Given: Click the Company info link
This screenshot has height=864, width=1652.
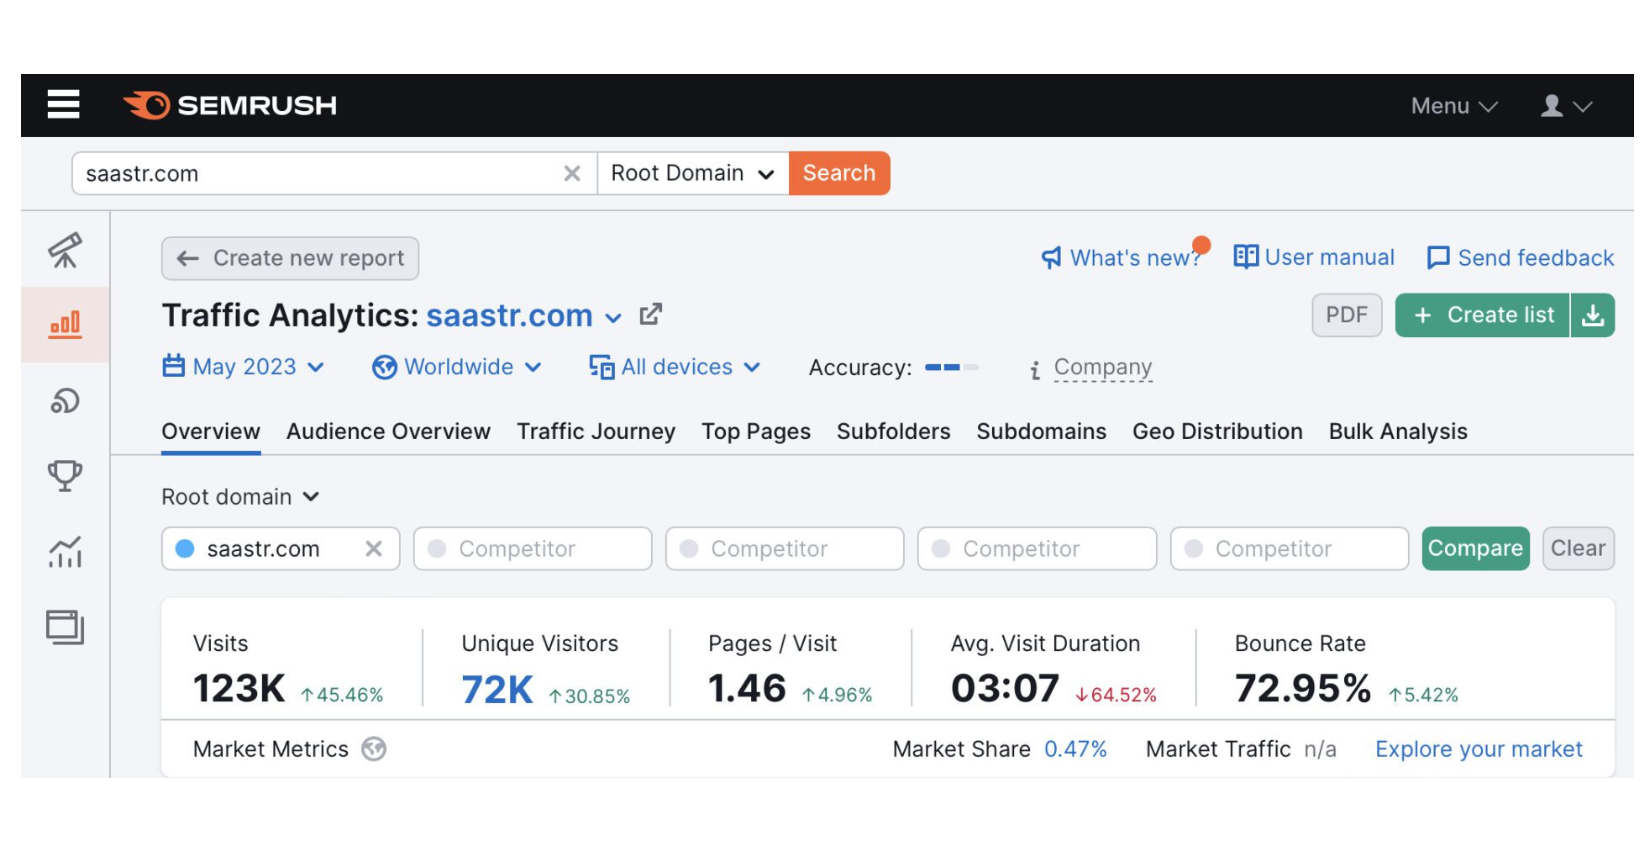Looking at the screenshot, I should [1103, 368].
